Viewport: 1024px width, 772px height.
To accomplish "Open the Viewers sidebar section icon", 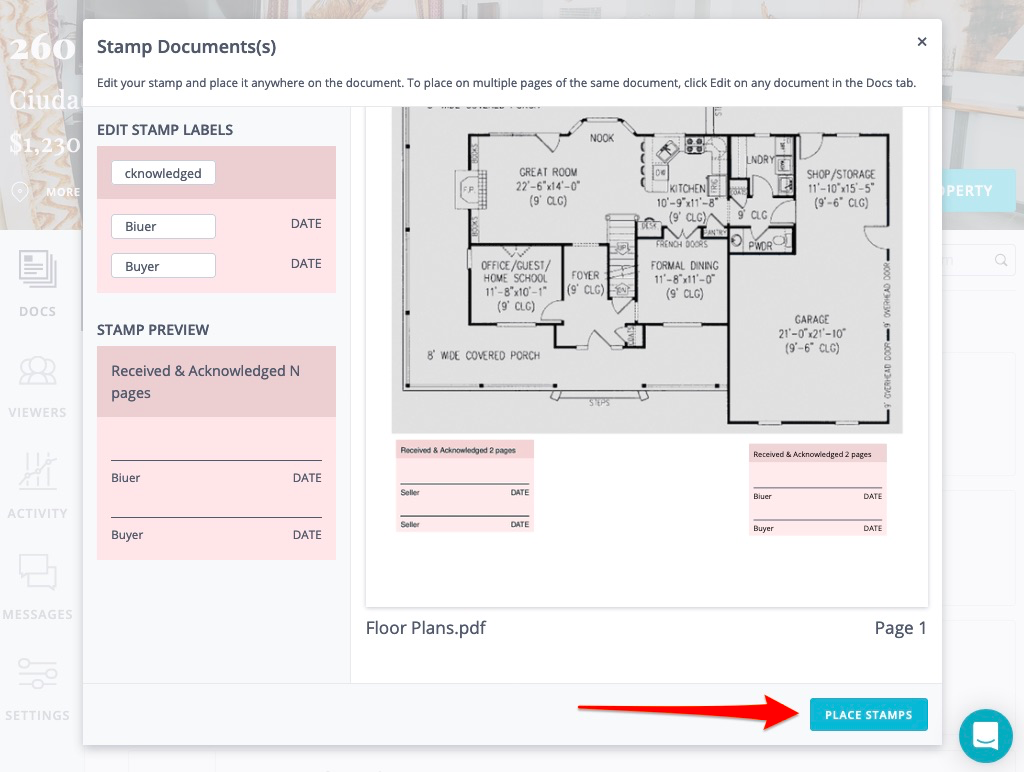I will click(x=38, y=370).
